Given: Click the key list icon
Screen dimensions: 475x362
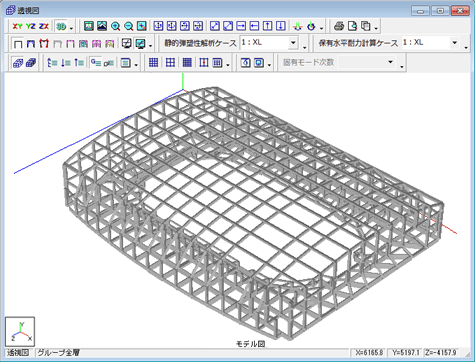Looking at the screenshot, I should [109, 62].
